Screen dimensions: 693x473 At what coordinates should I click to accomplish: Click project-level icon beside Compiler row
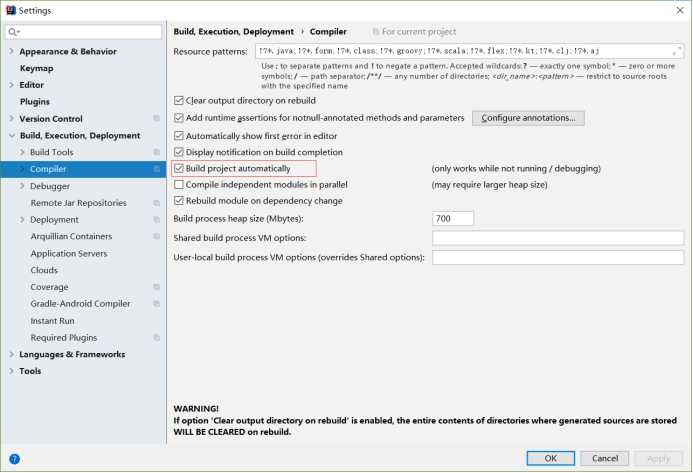(156, 169)
